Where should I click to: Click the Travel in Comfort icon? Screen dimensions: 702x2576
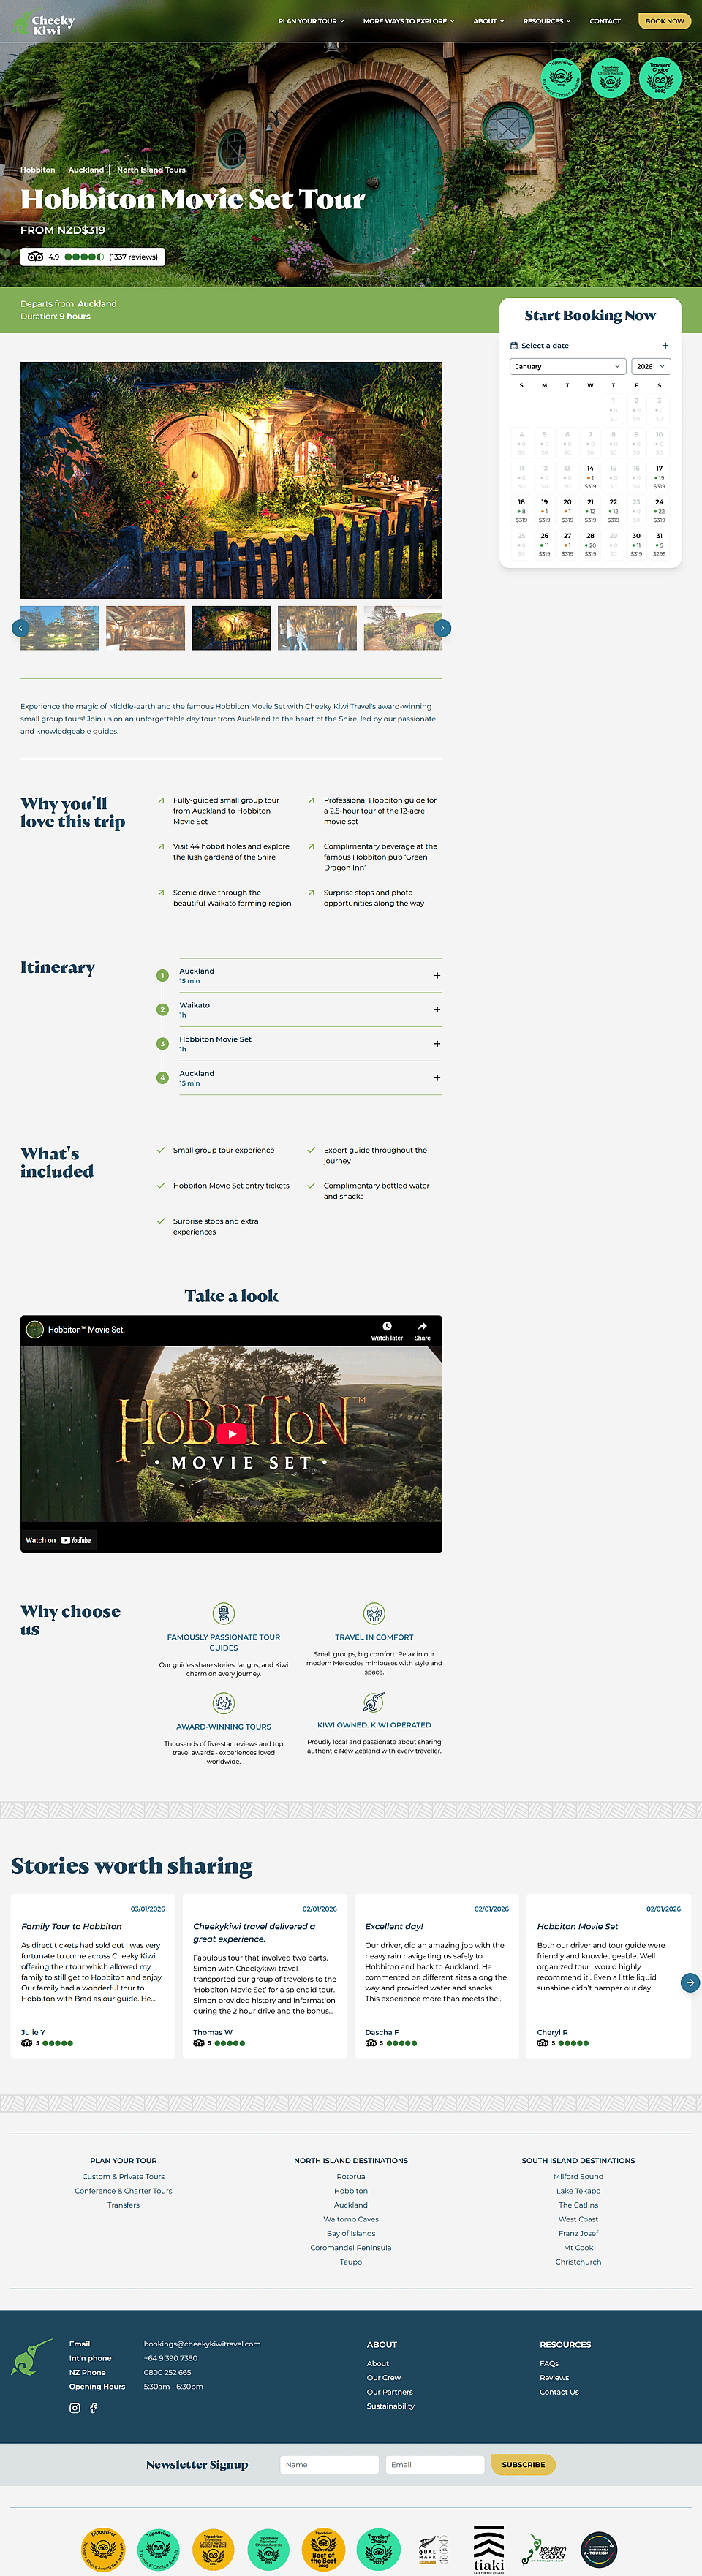pos(374,1613)
